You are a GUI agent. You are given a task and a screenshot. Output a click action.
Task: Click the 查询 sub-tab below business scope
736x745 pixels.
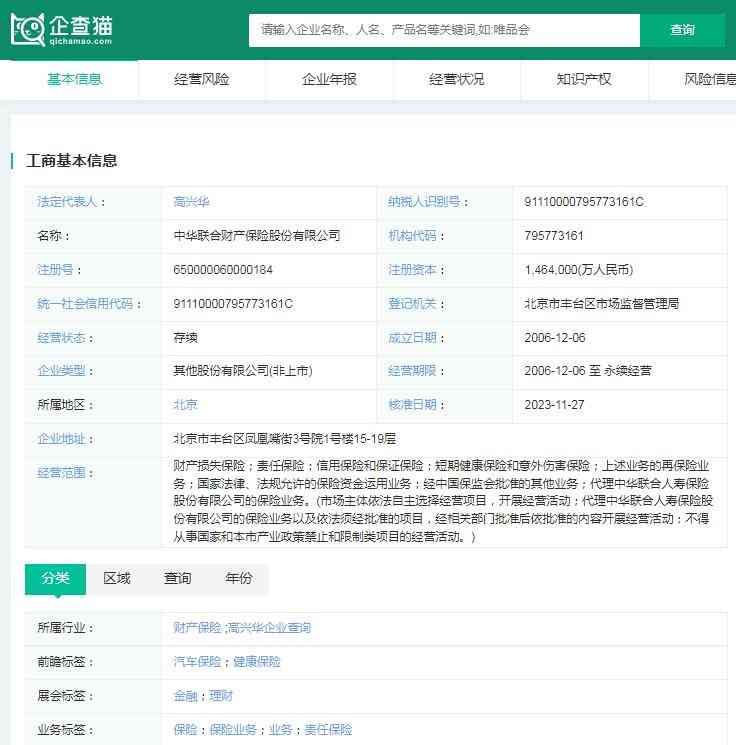click(x=178, y=578)
